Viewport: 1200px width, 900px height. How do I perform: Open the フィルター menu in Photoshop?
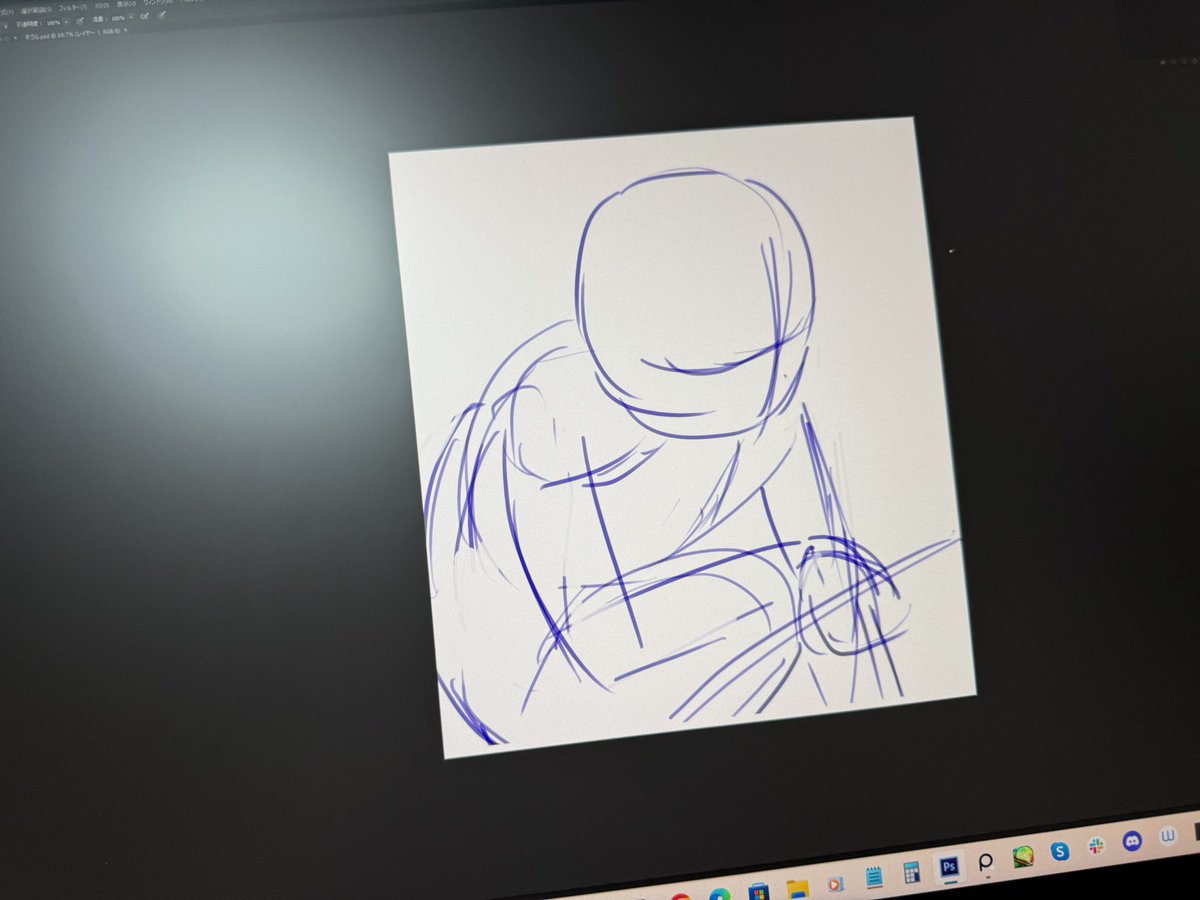tap(73, 7)
